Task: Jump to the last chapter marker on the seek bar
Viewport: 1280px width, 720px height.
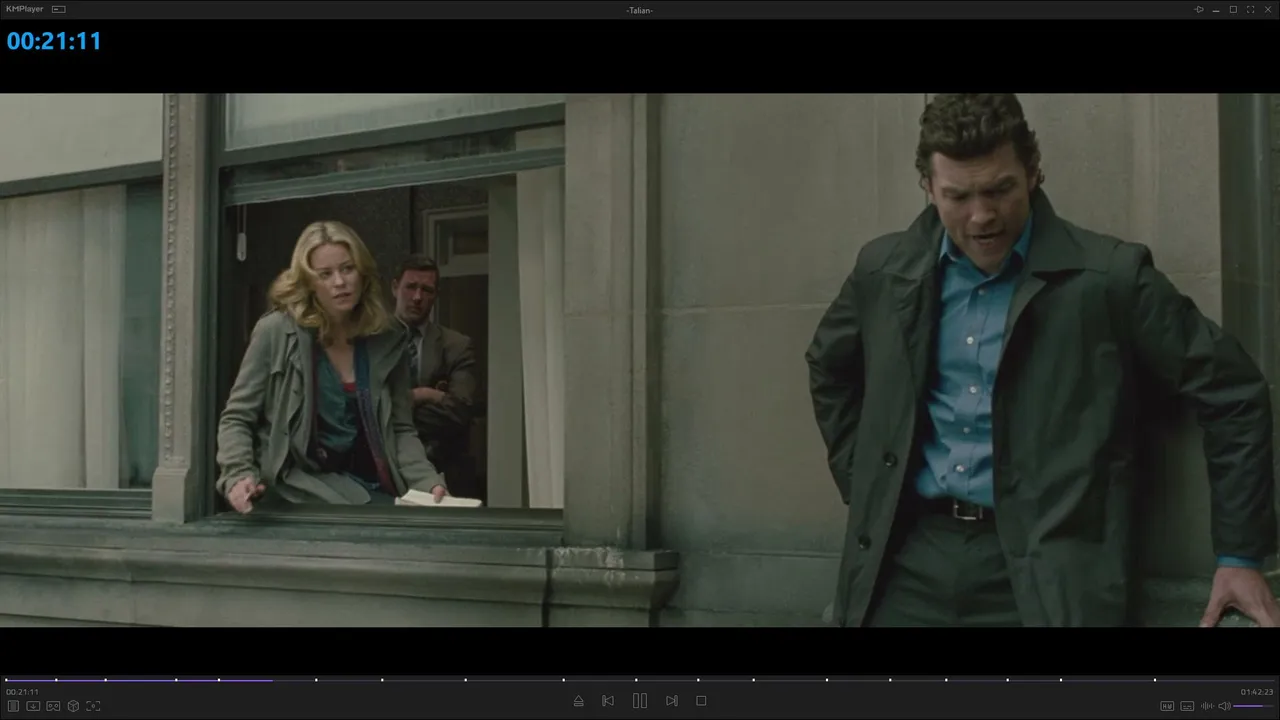Action: (1155, 680)
